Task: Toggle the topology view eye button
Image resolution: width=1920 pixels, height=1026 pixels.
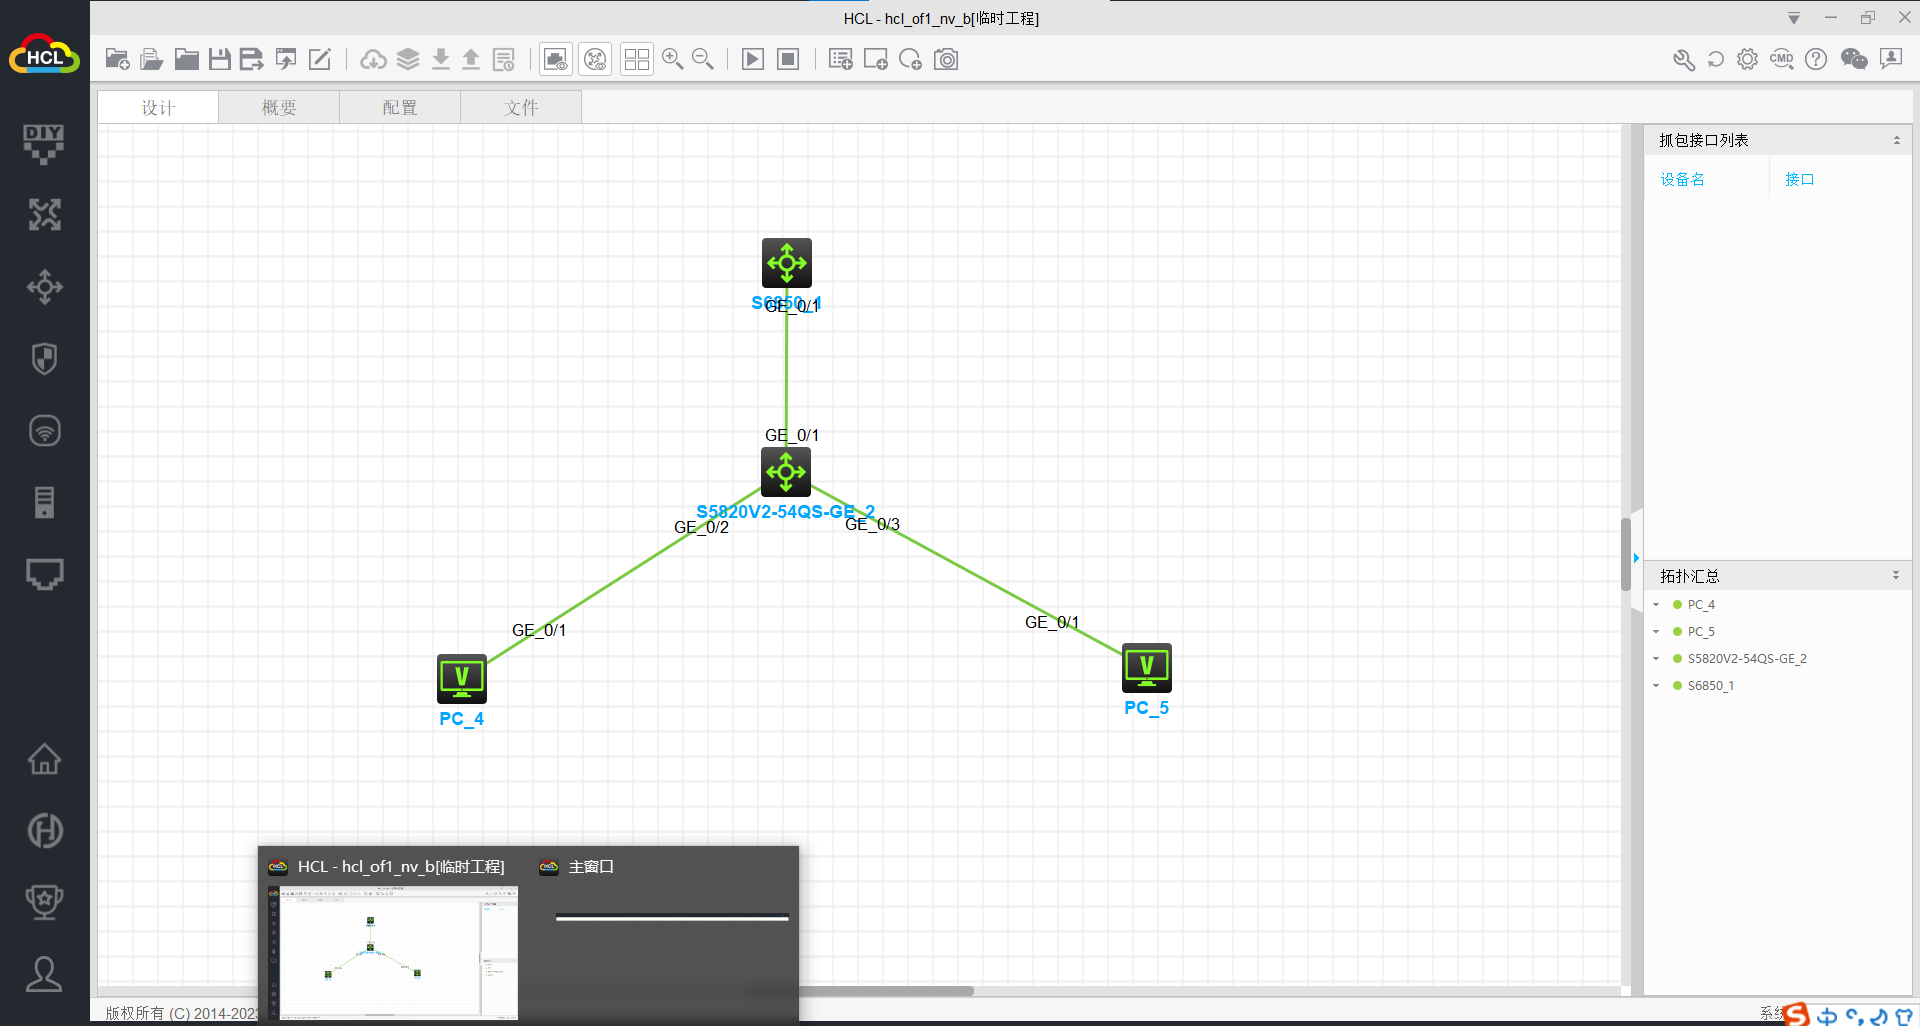Action: coord(595,59)
